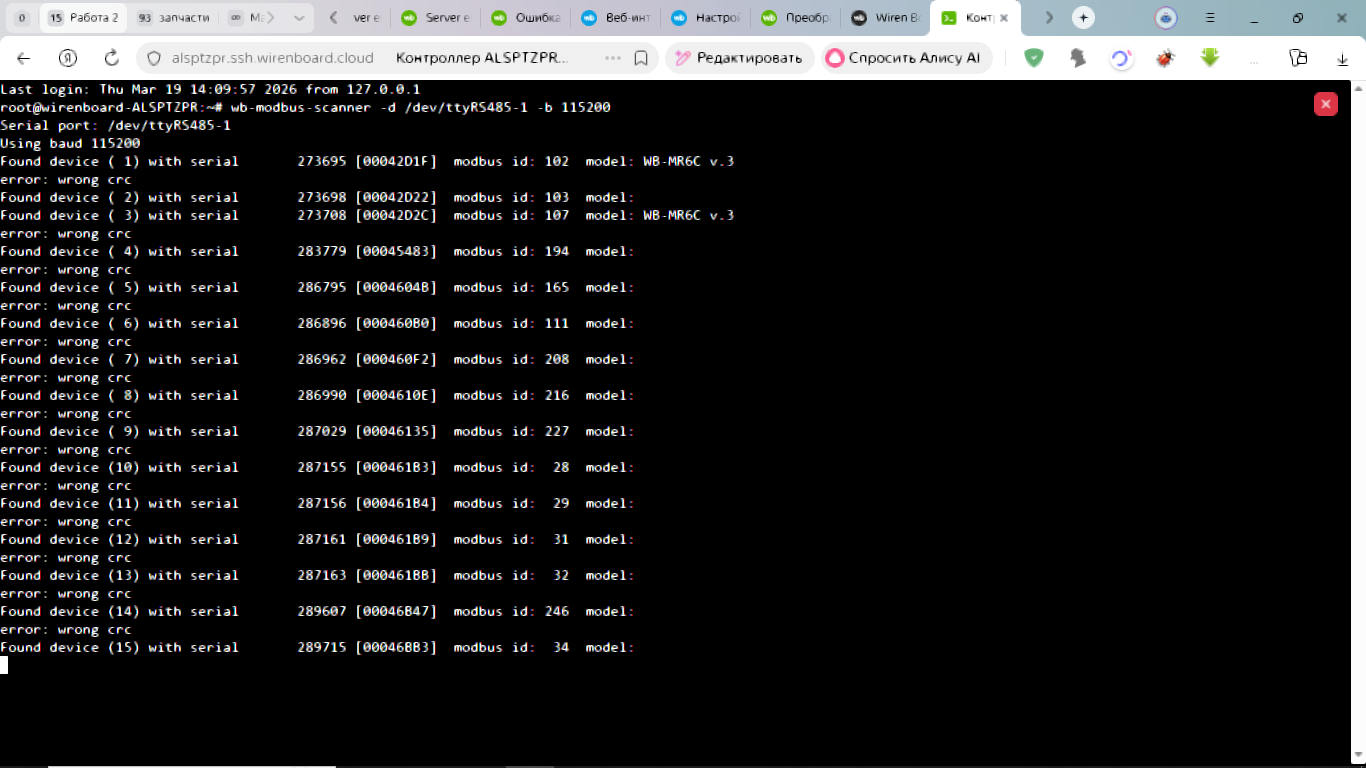Click the ladybug extension icon
Screen dimensions: 1366x768
(1164, 58)
